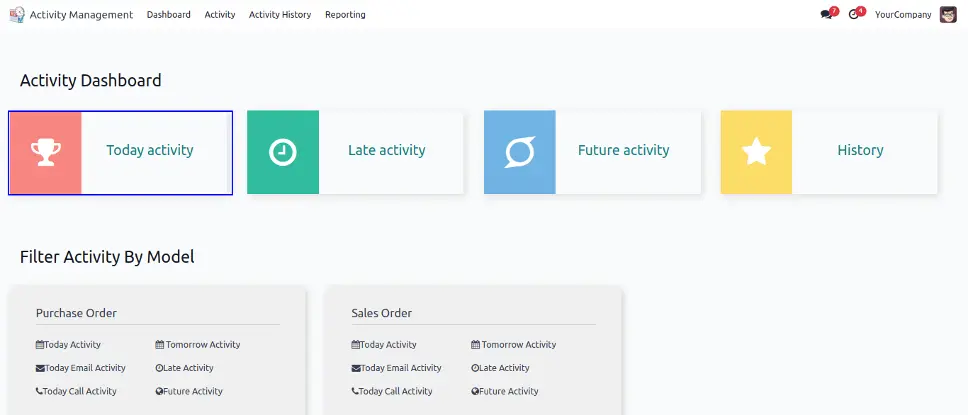This screenshot has width=968, height=415.
Task: Open the History card
Action: coord(860,151)
